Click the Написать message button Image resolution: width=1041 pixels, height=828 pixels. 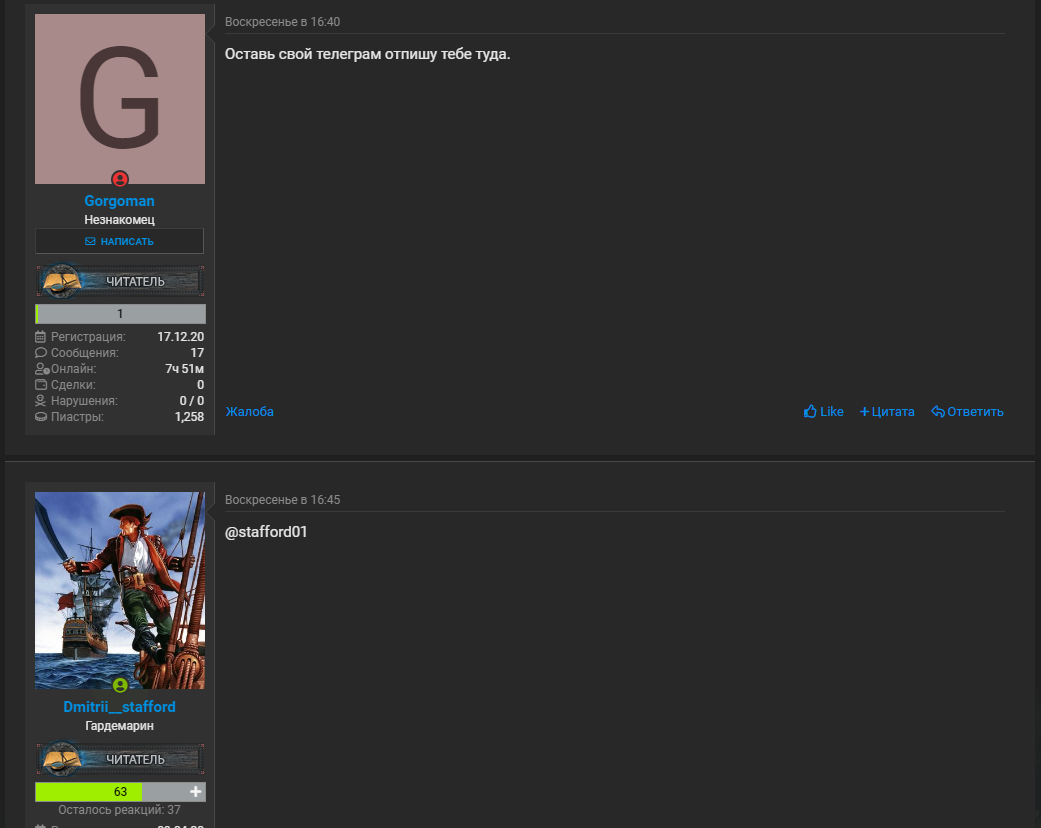120,241
